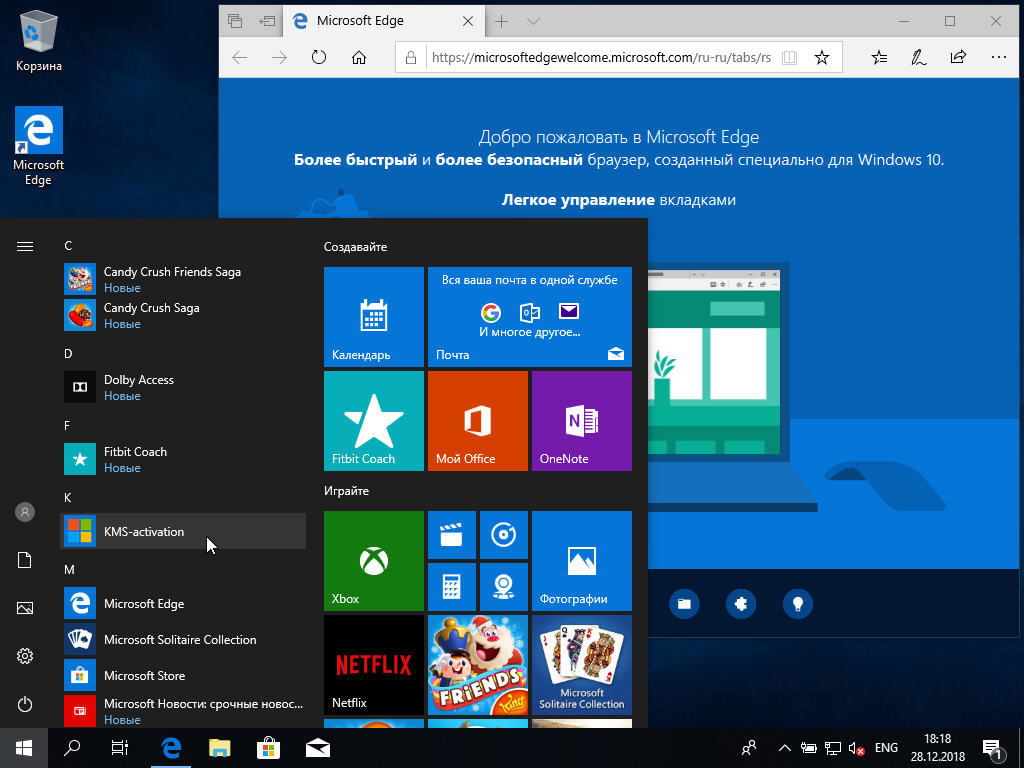
Task: Click the Edge address bar URL
Action: pyautogui.click(x=600, y=58)
